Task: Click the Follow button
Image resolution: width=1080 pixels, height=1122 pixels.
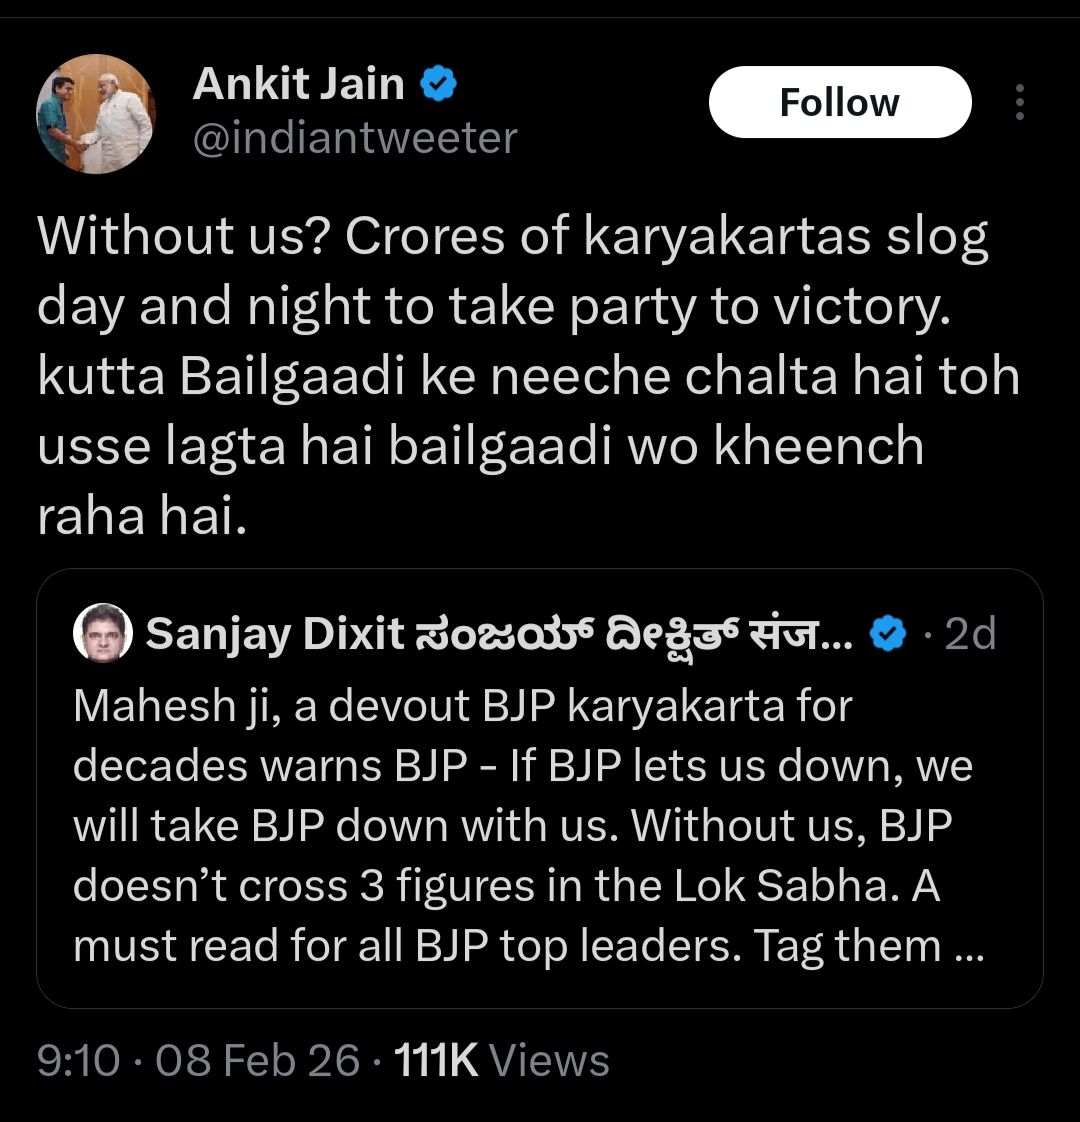Action: [839, 103]
